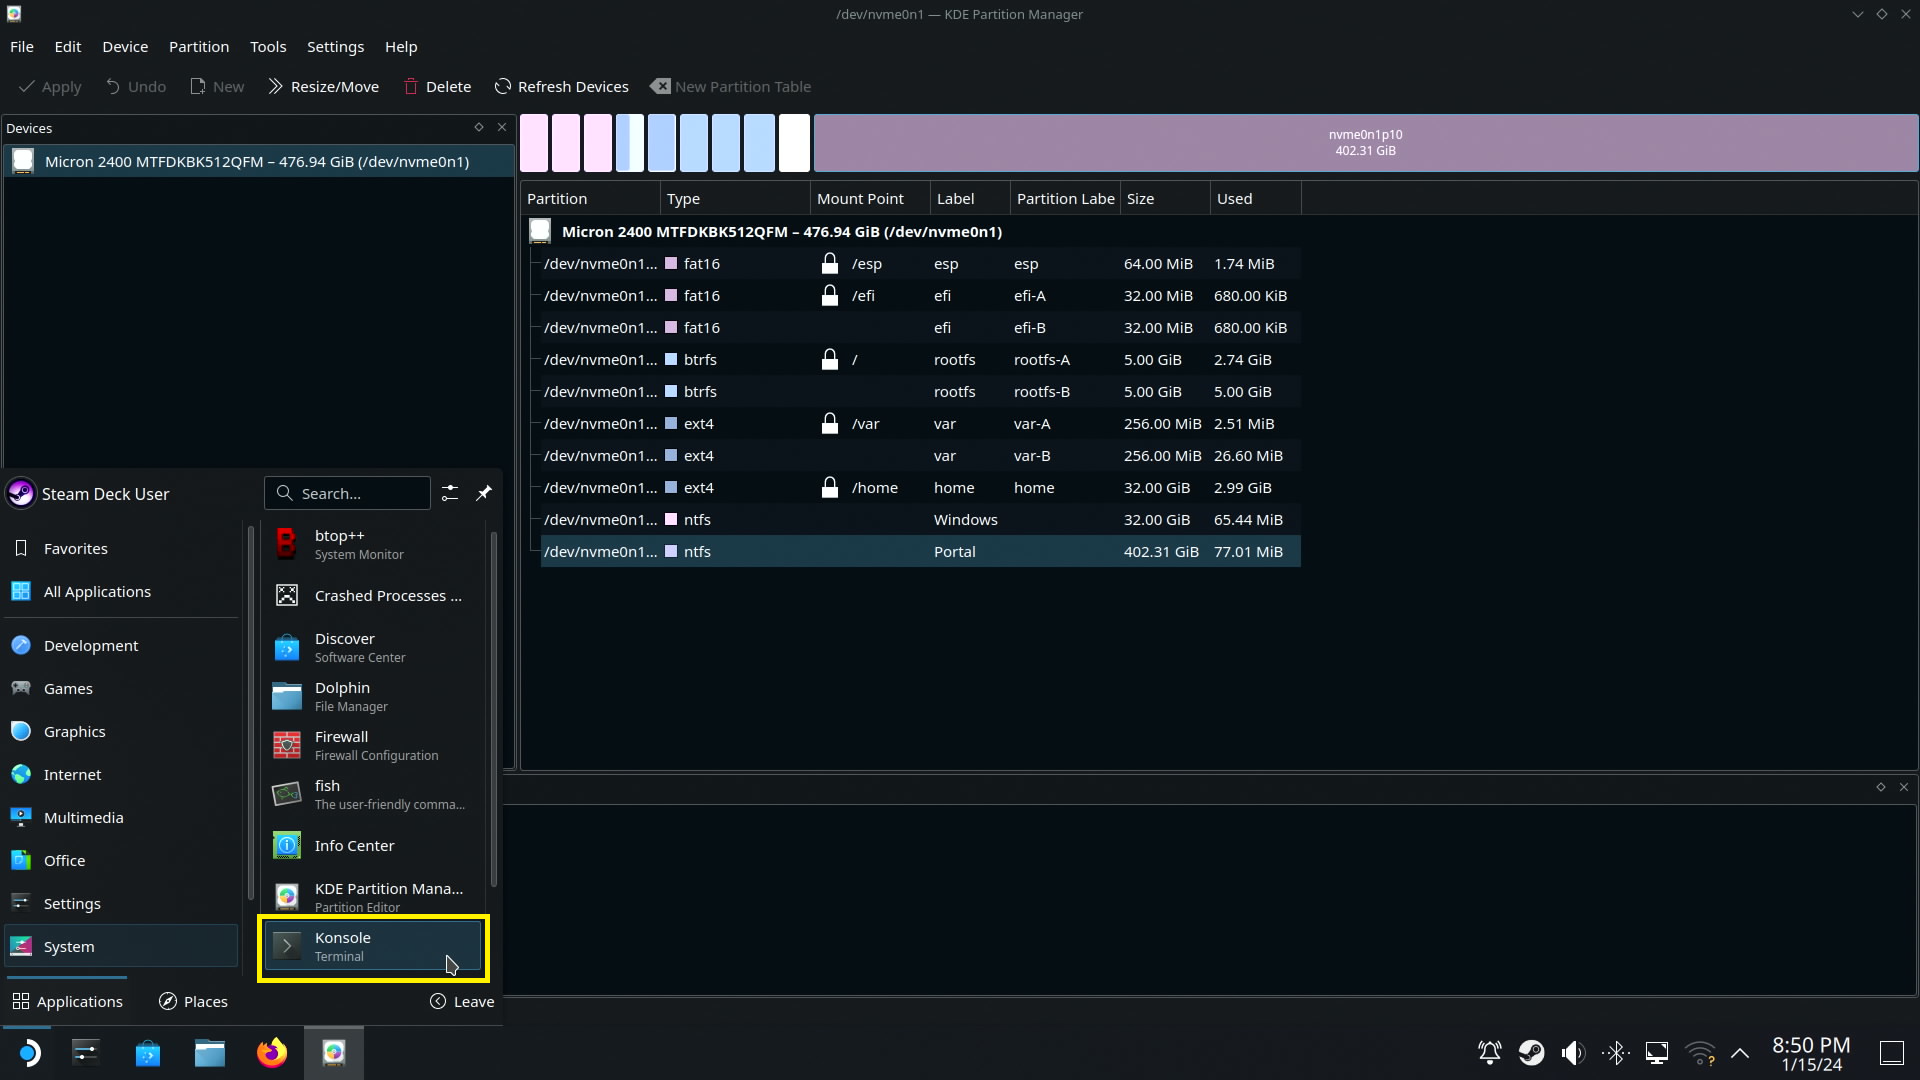The image size is (1920, 1080).
Task: Select the nvme0n1p10 402.31 GiB partition bar
Action: pos(1365,143)
